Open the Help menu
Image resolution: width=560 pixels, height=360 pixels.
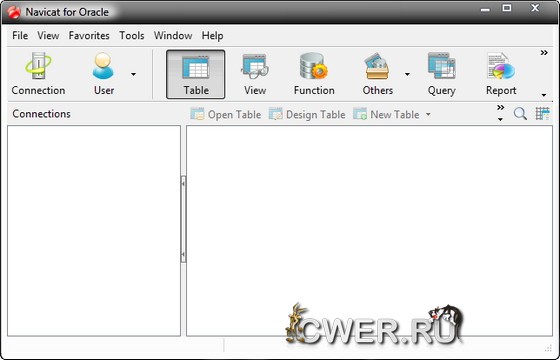coord(212,36)
